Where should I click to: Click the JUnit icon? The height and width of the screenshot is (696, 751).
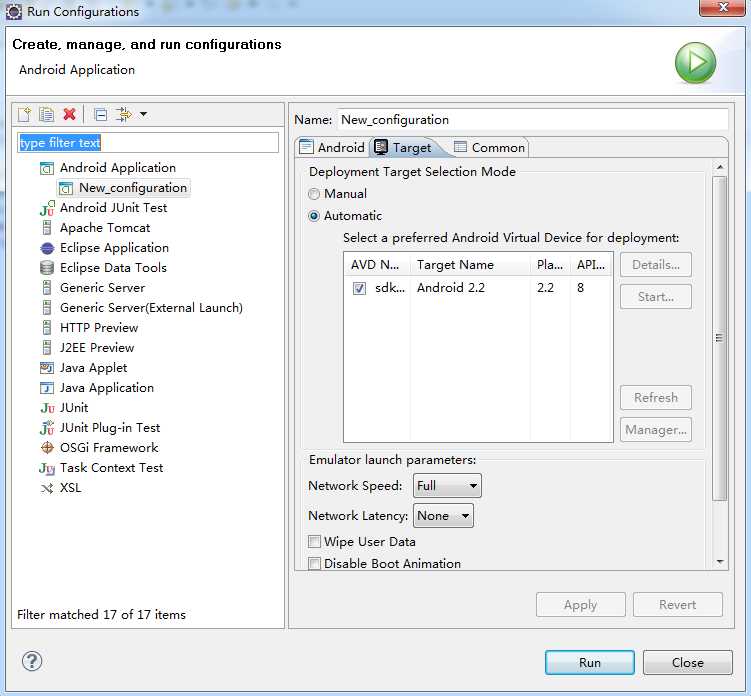[47, 408]
